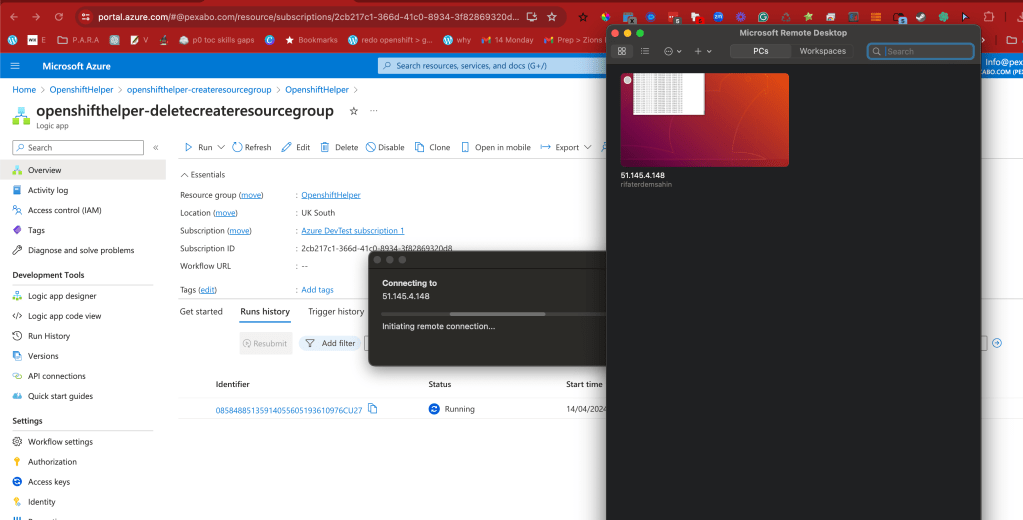Switch Remote Desktop to list view
The image size is (1023, 520).
pos(645,51)
